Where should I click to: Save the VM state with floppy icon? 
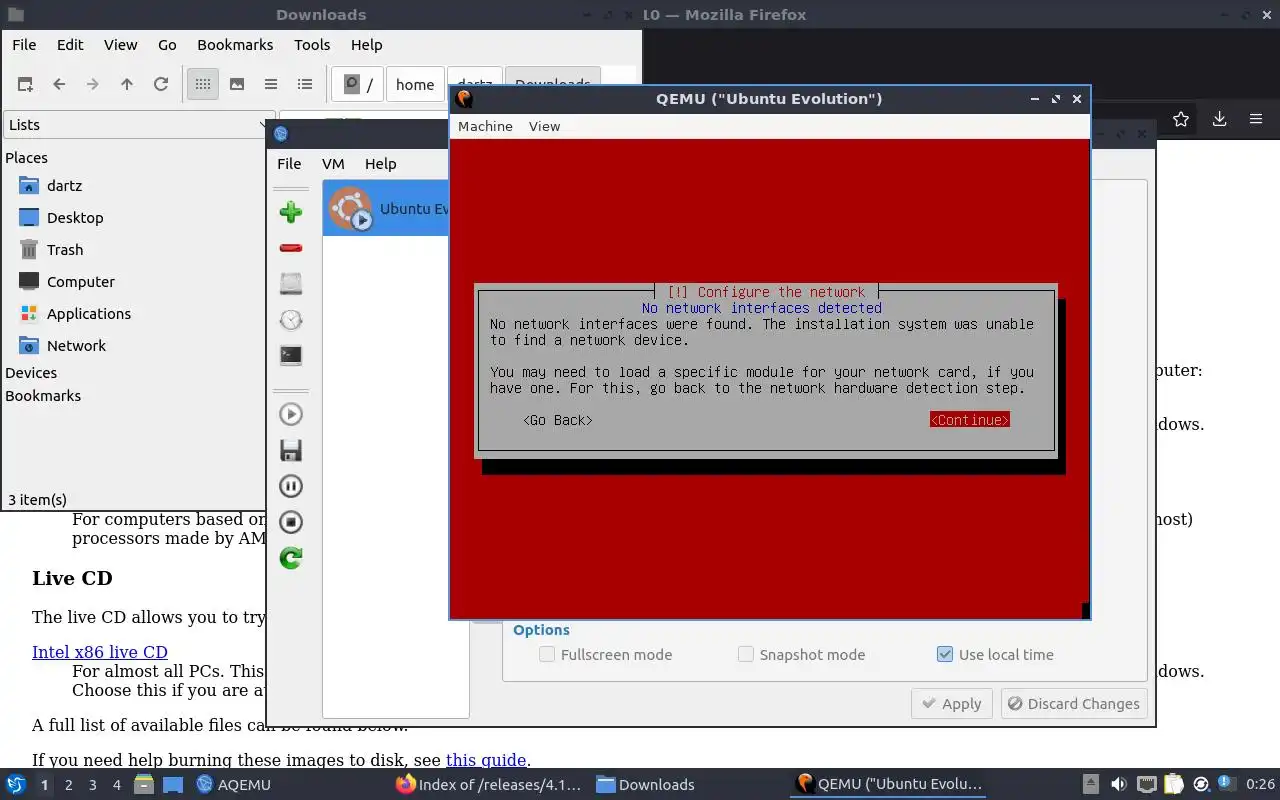point(291,450)
